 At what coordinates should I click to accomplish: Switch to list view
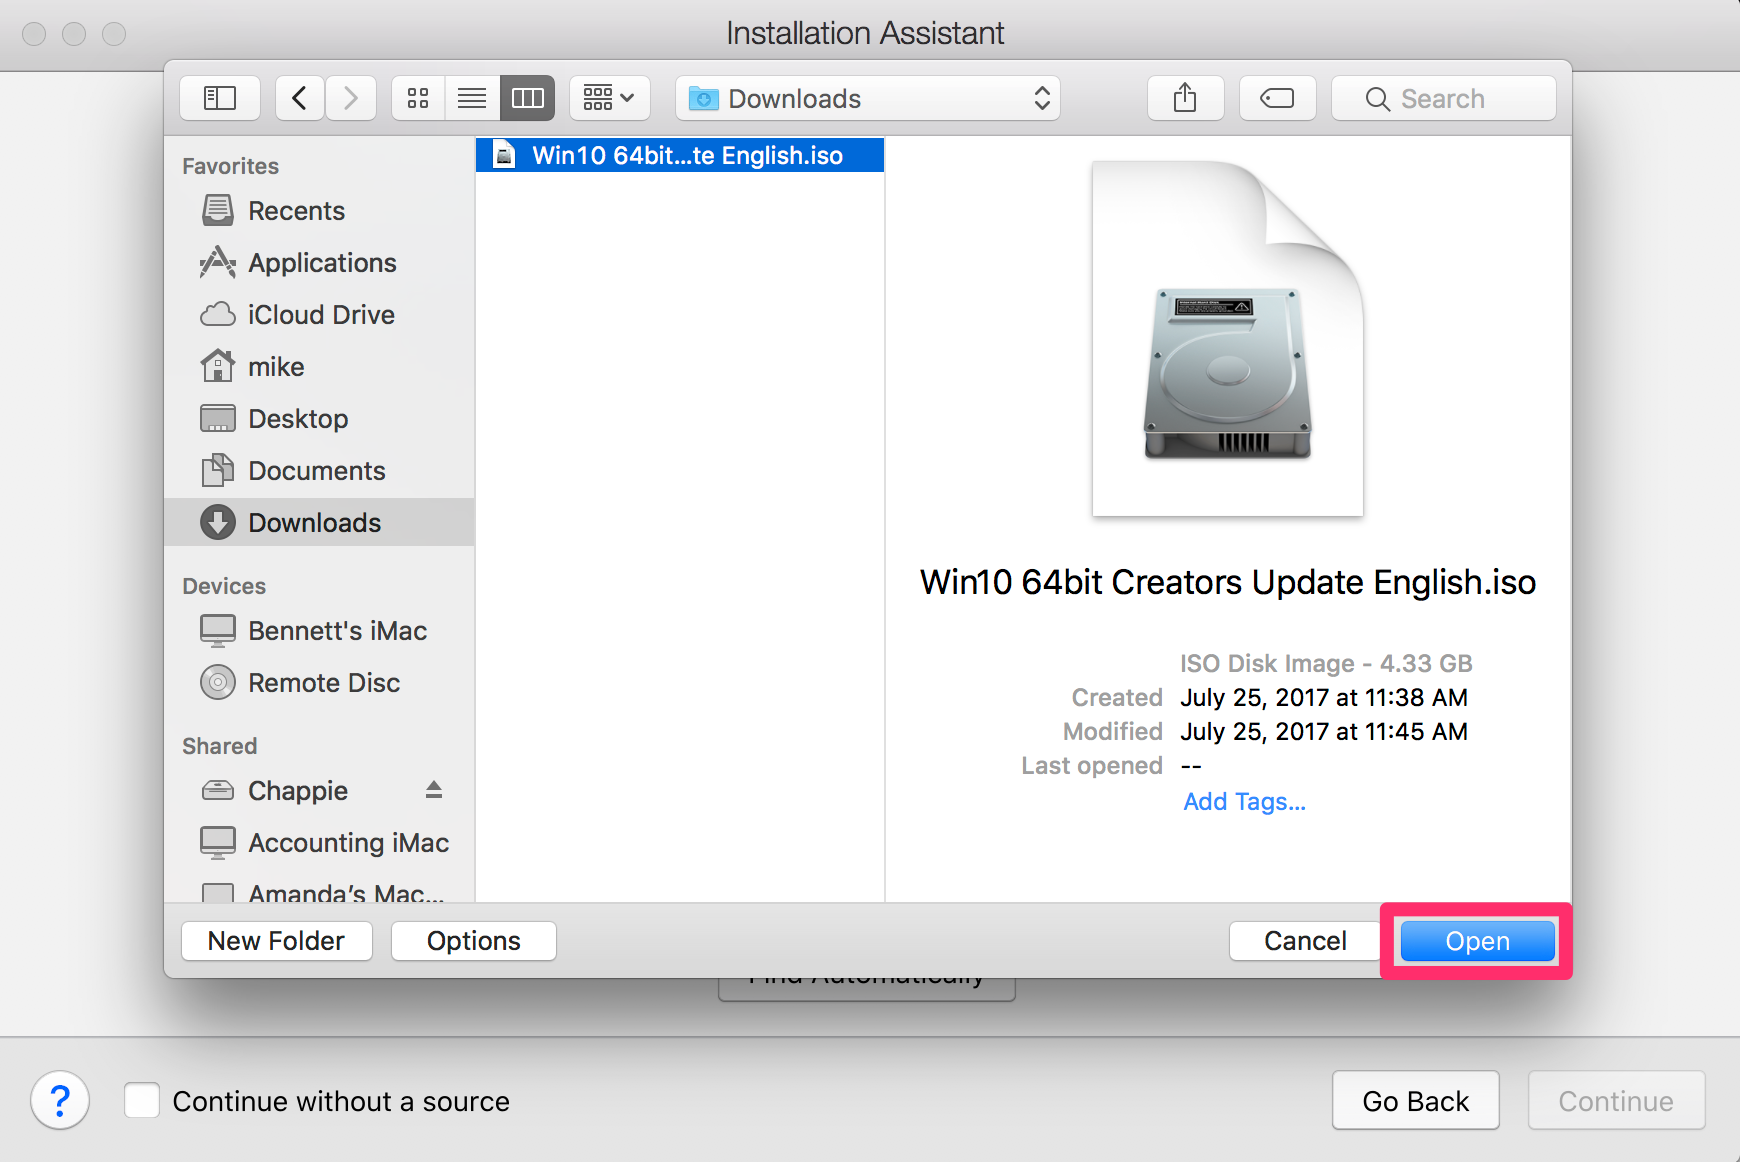pyautogui.click(x=472, y=98)
